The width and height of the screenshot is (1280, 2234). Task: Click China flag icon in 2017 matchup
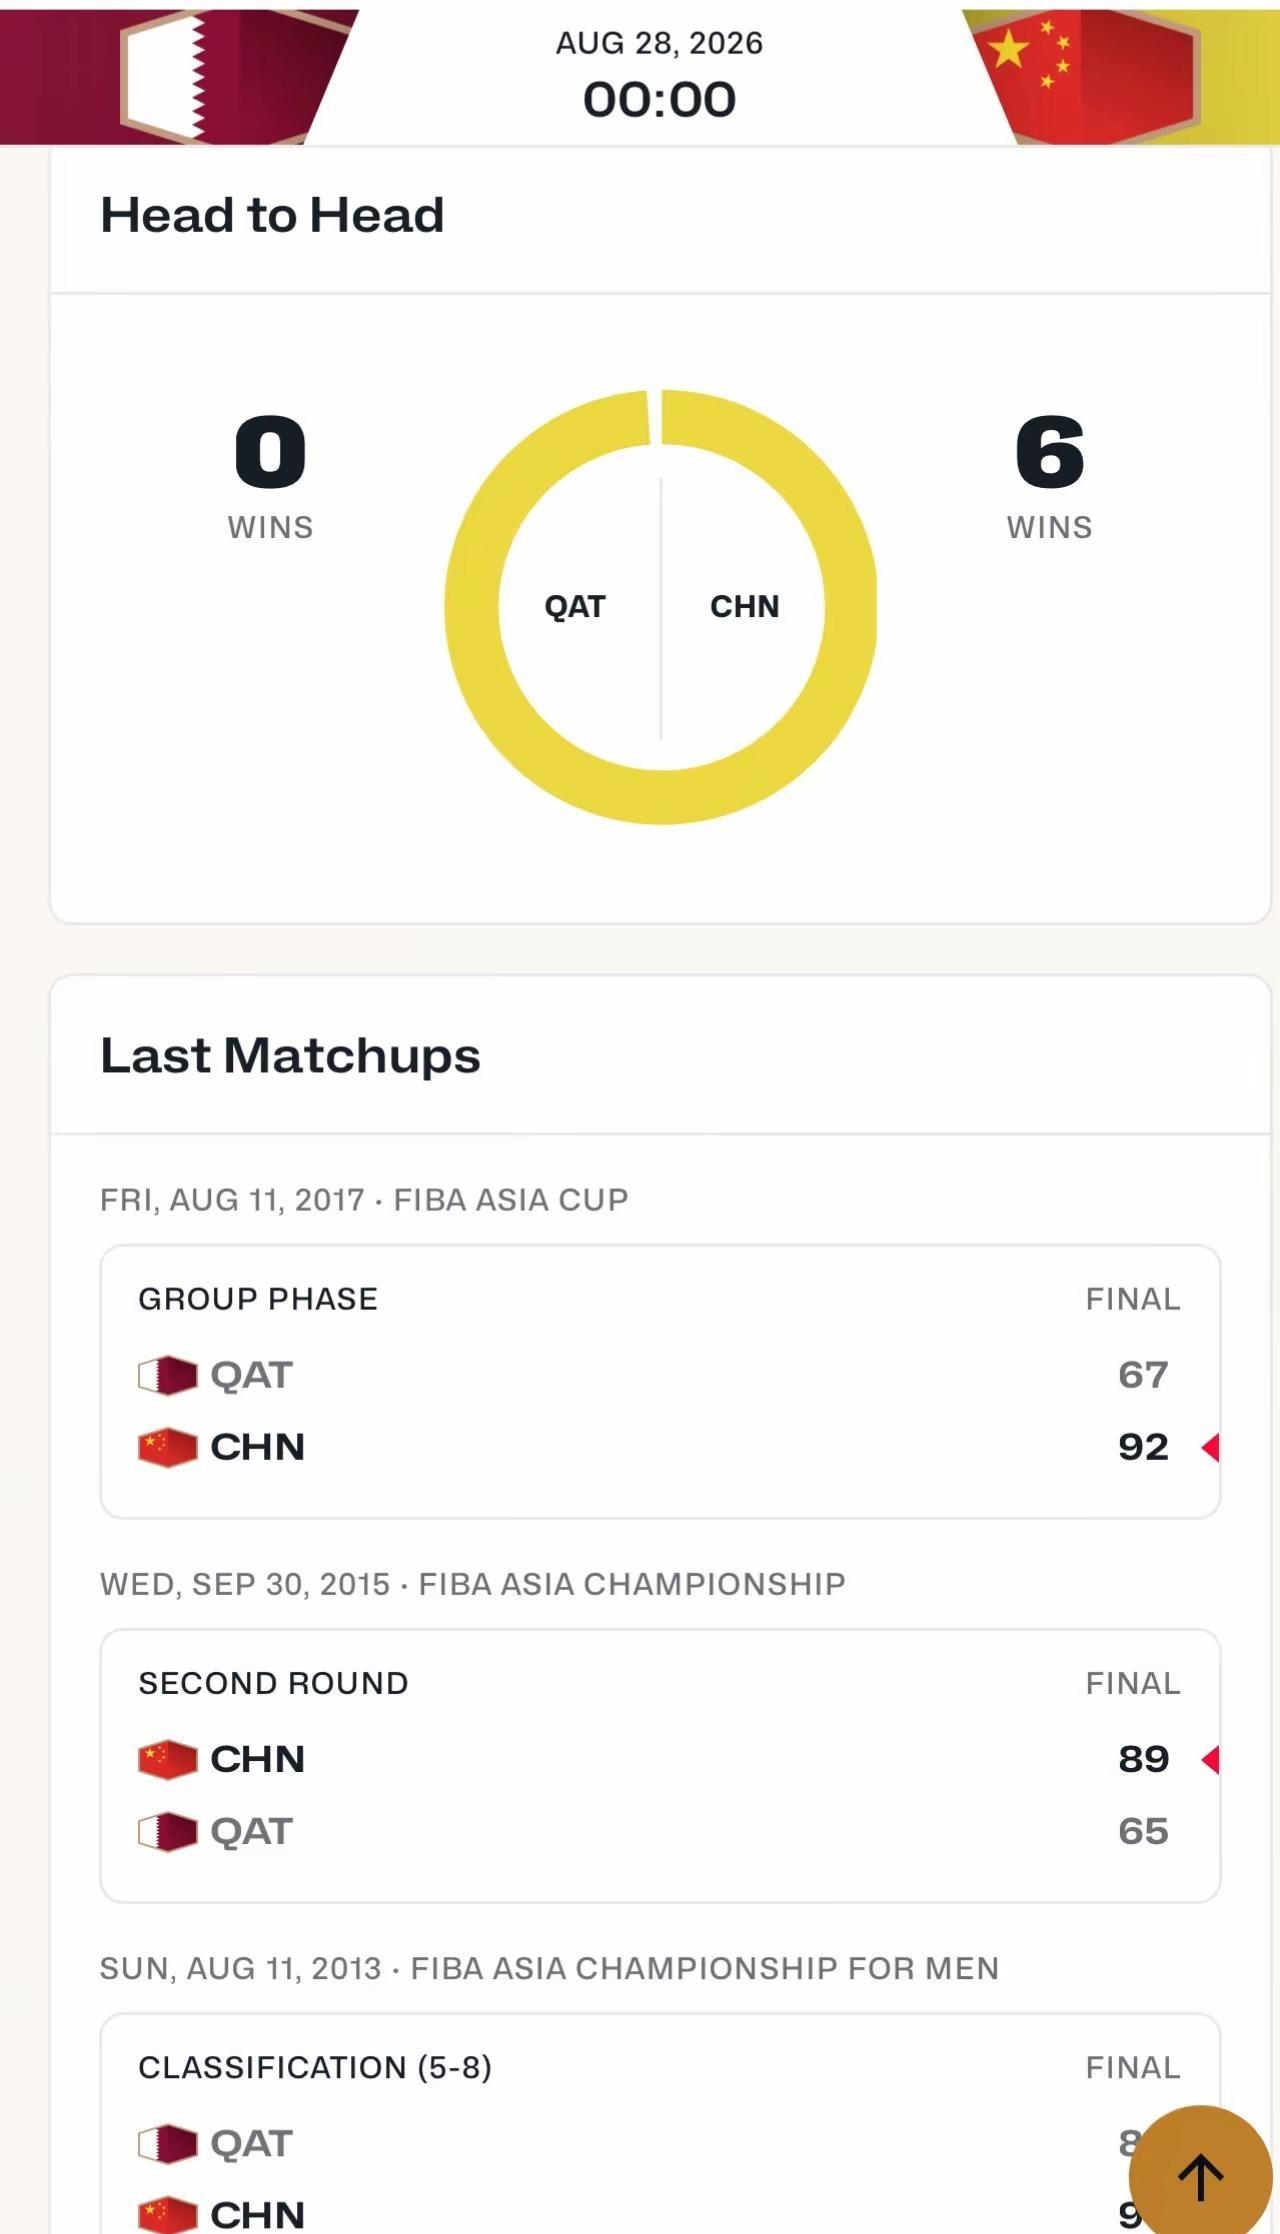pos(167,1447)
